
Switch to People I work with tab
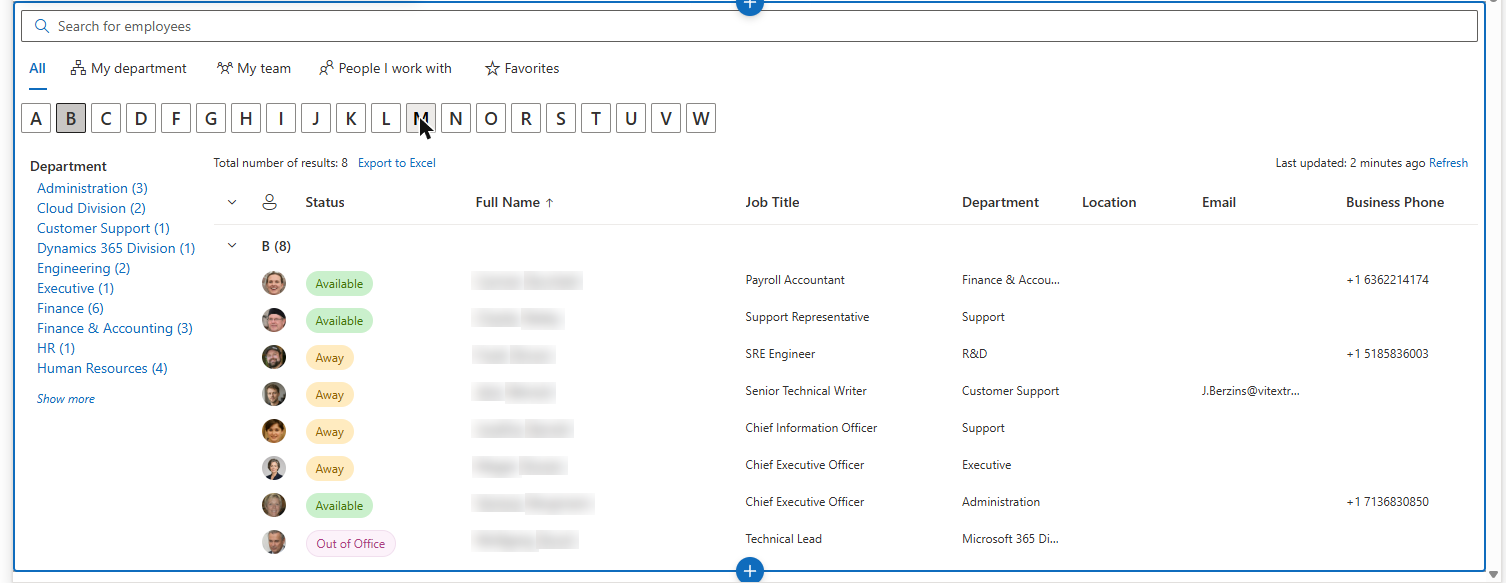click(385, 69)
